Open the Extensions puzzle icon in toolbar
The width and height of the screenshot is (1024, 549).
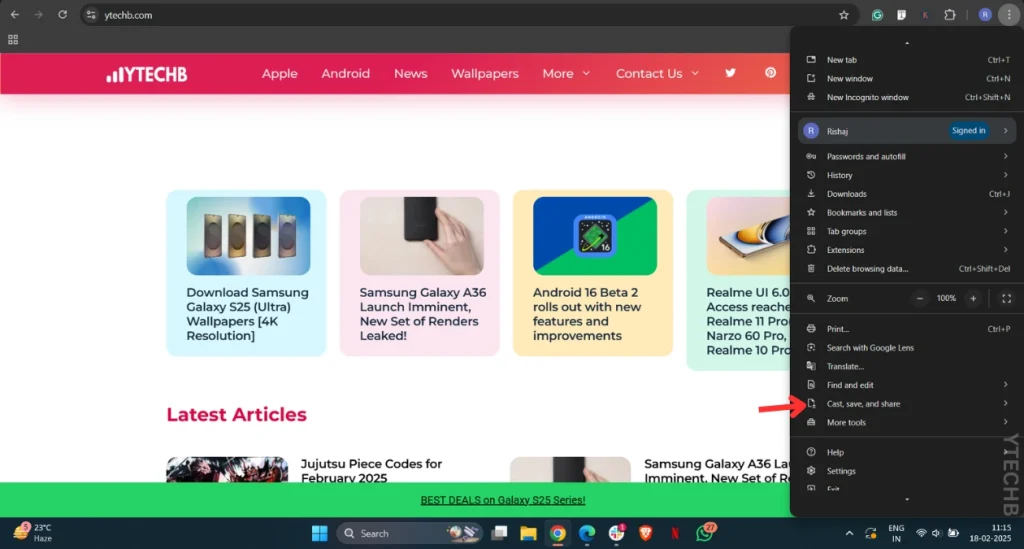(950, 15)
